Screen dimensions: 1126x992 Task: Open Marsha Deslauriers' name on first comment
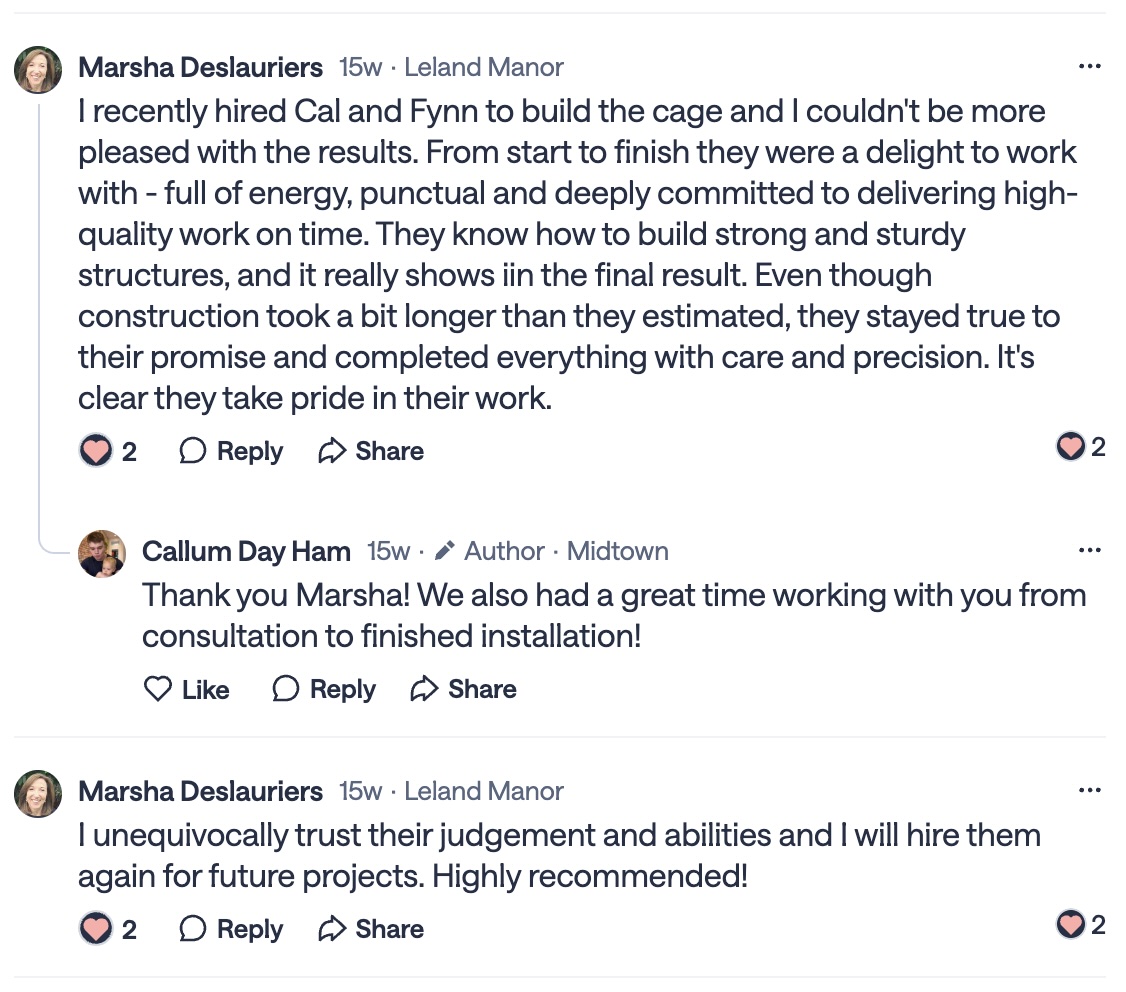coord(200,67)
